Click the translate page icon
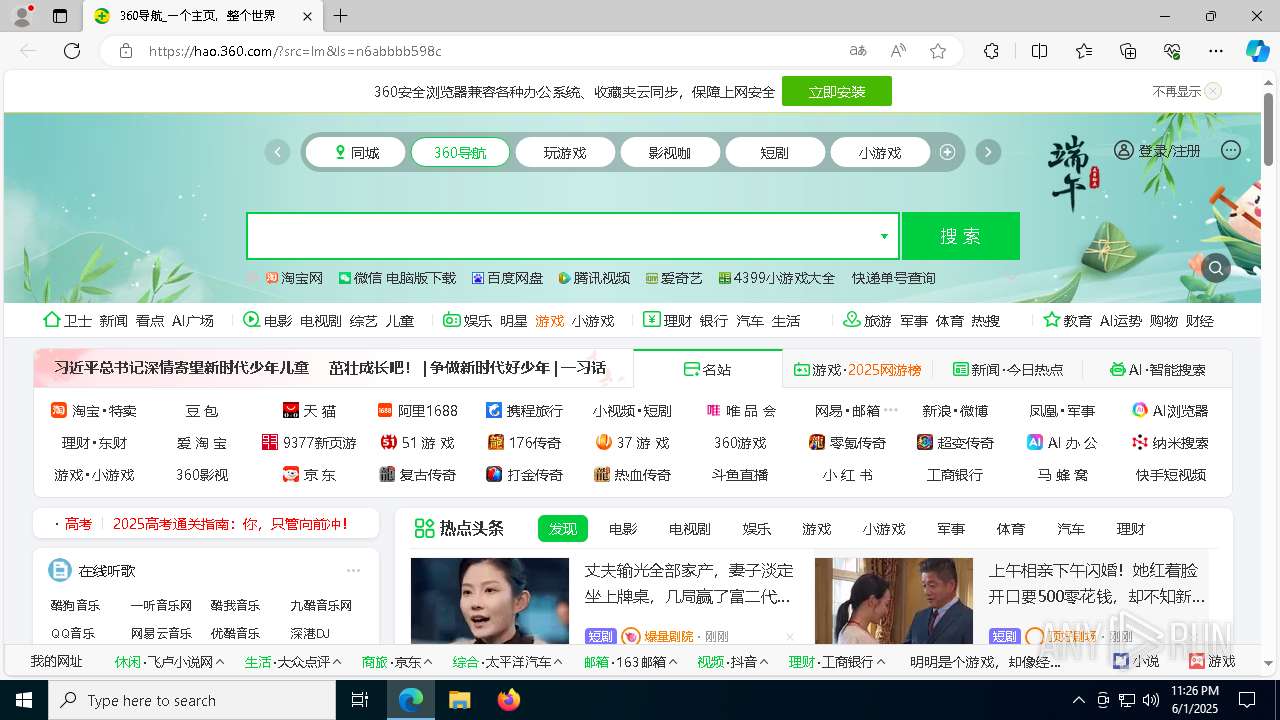Viewport: 1280px width, 720px height. coord(858,51)
